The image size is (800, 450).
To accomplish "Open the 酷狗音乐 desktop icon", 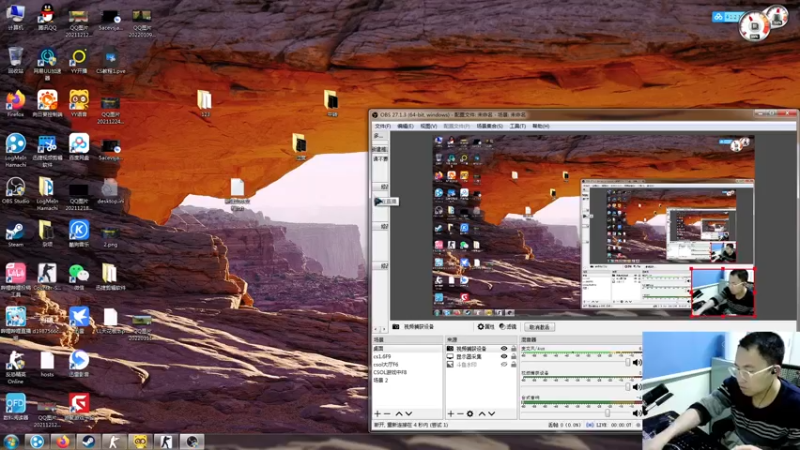I will 79,235.
